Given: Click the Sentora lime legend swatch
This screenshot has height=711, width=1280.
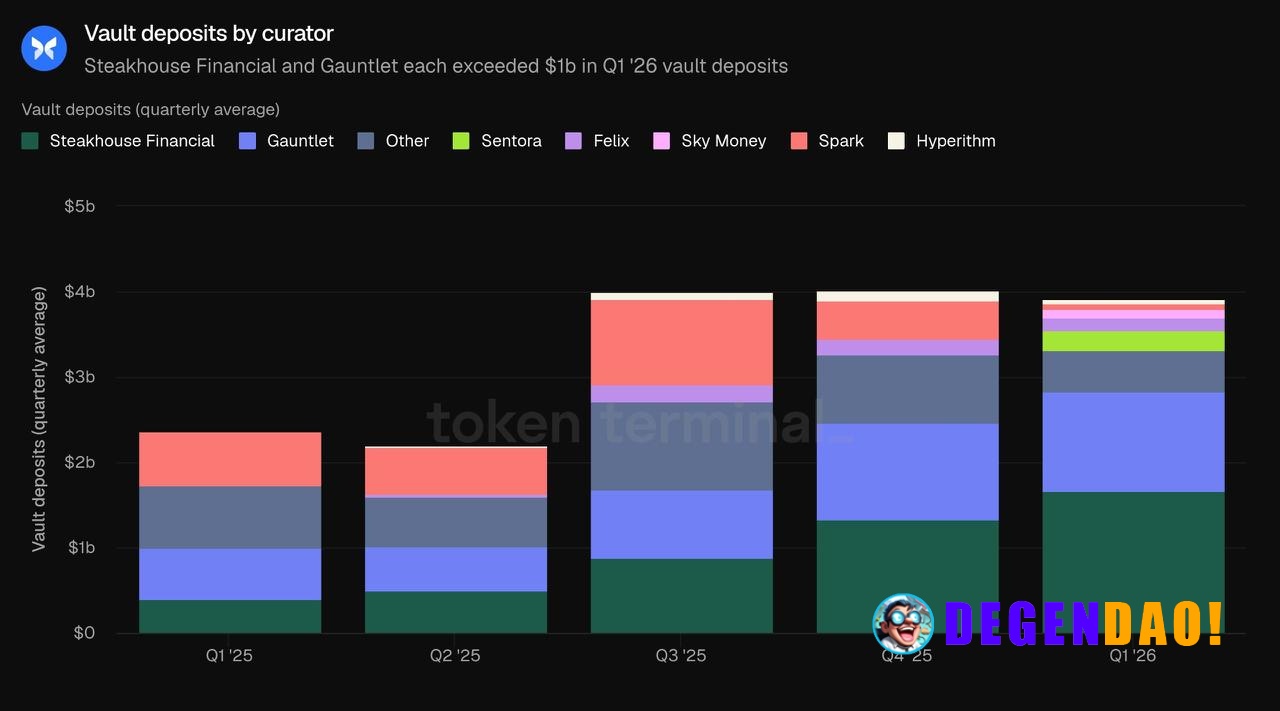Looking at the screenshot, I should click(x=461, y=141).
